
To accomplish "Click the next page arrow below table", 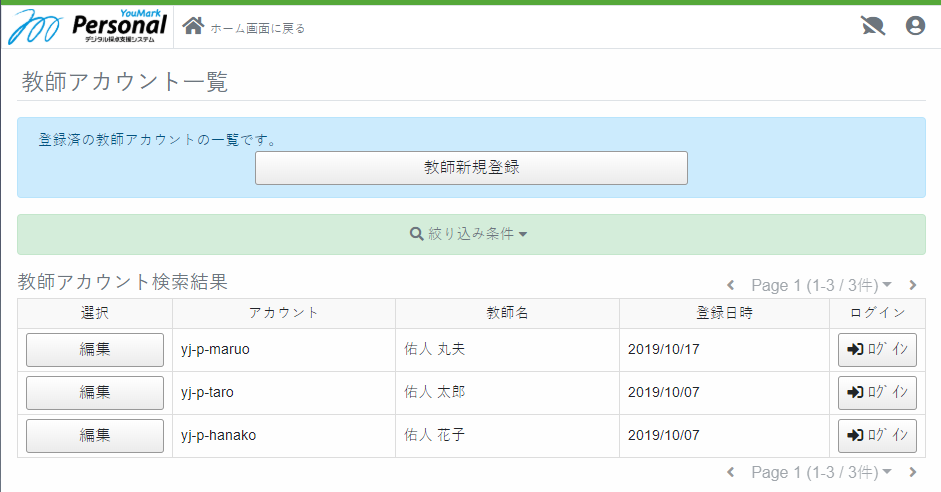I will click(912, 472).
